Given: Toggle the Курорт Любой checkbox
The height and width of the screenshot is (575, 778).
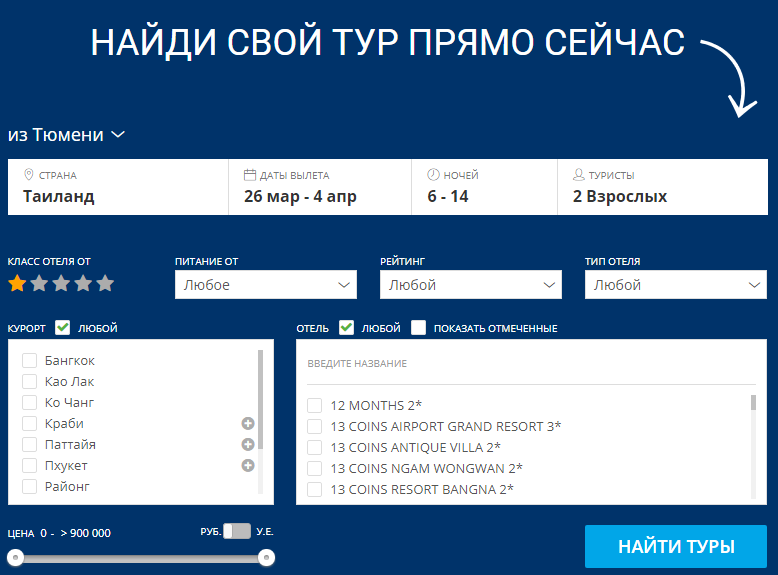Looking at the screenshot, I should coord(63,327).
